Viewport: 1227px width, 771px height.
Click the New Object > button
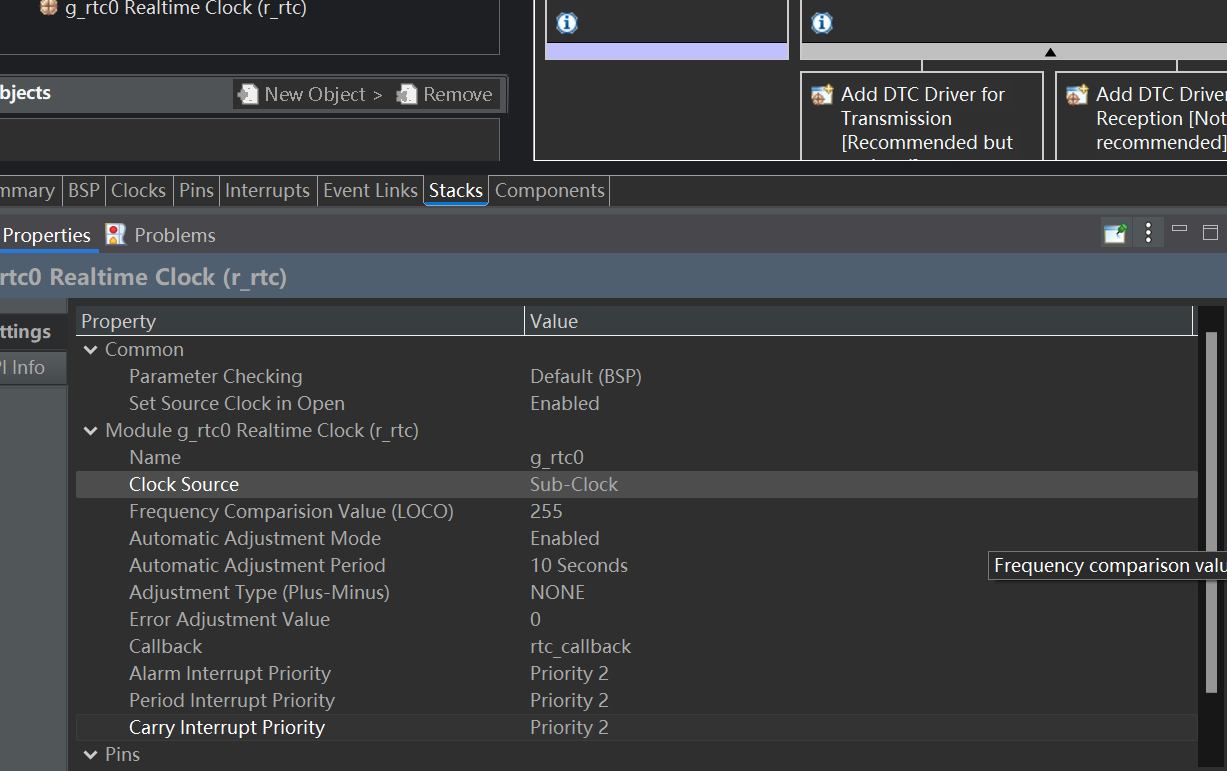[x=311, y=94]
